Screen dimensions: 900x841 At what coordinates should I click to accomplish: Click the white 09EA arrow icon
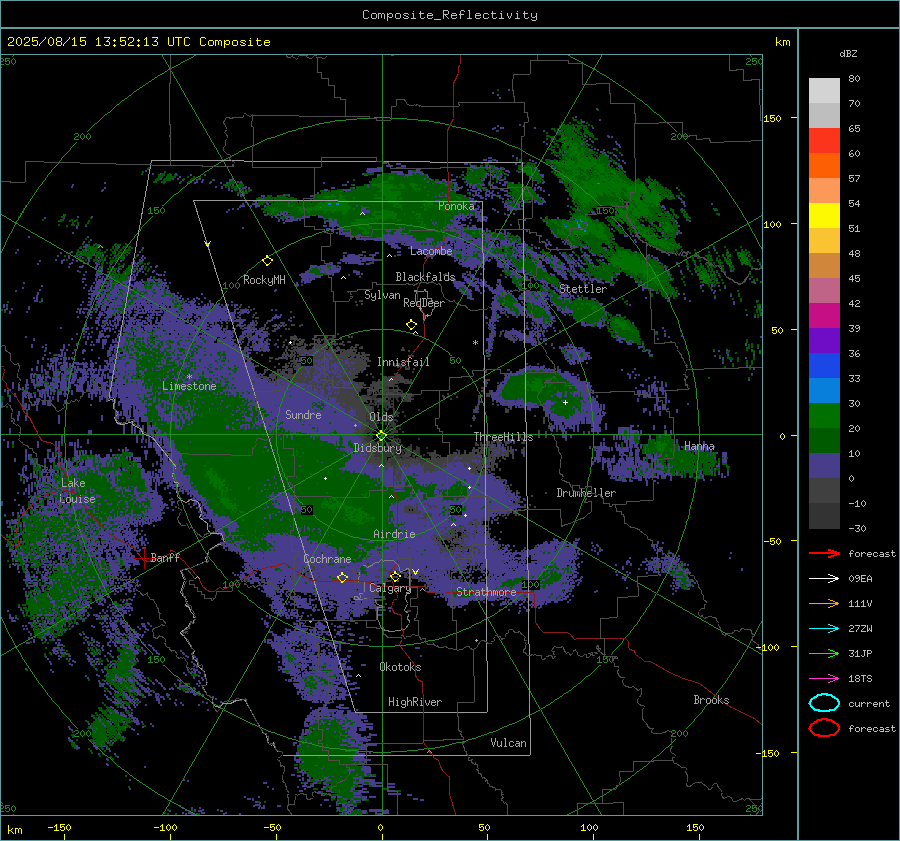pyautogui.click(x=824, y=579)
